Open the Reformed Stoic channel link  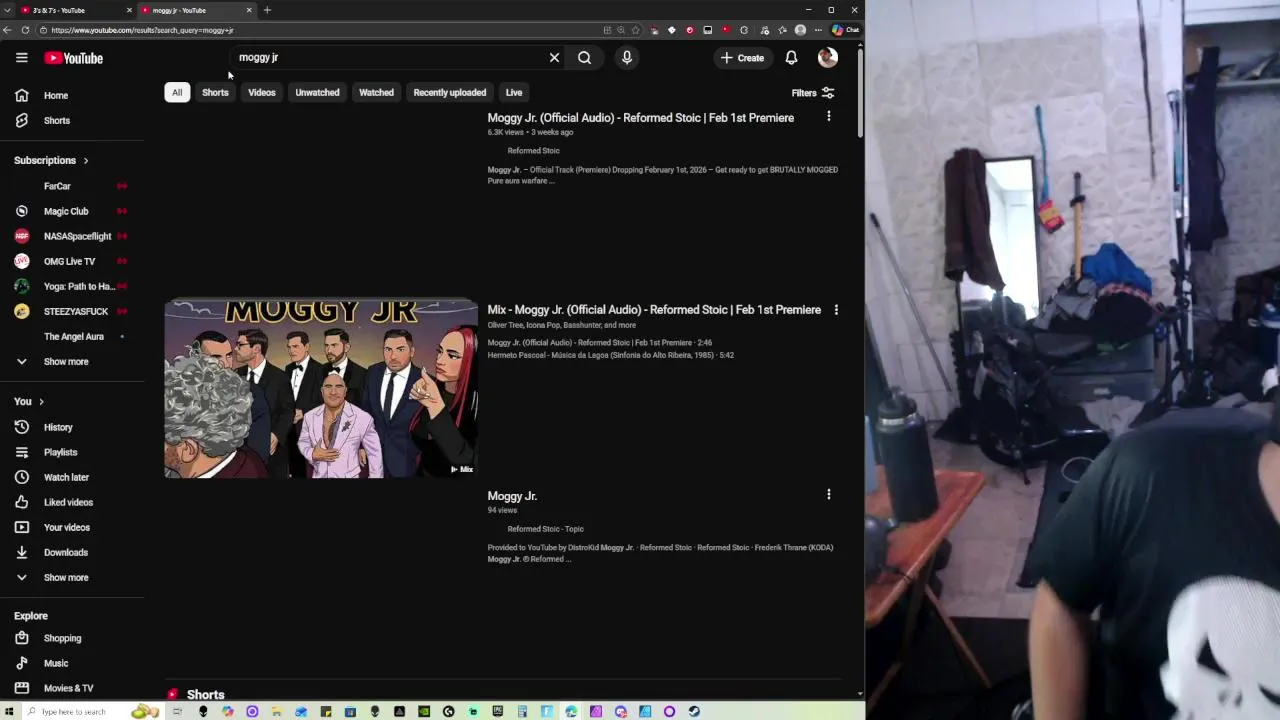(533, 151)
